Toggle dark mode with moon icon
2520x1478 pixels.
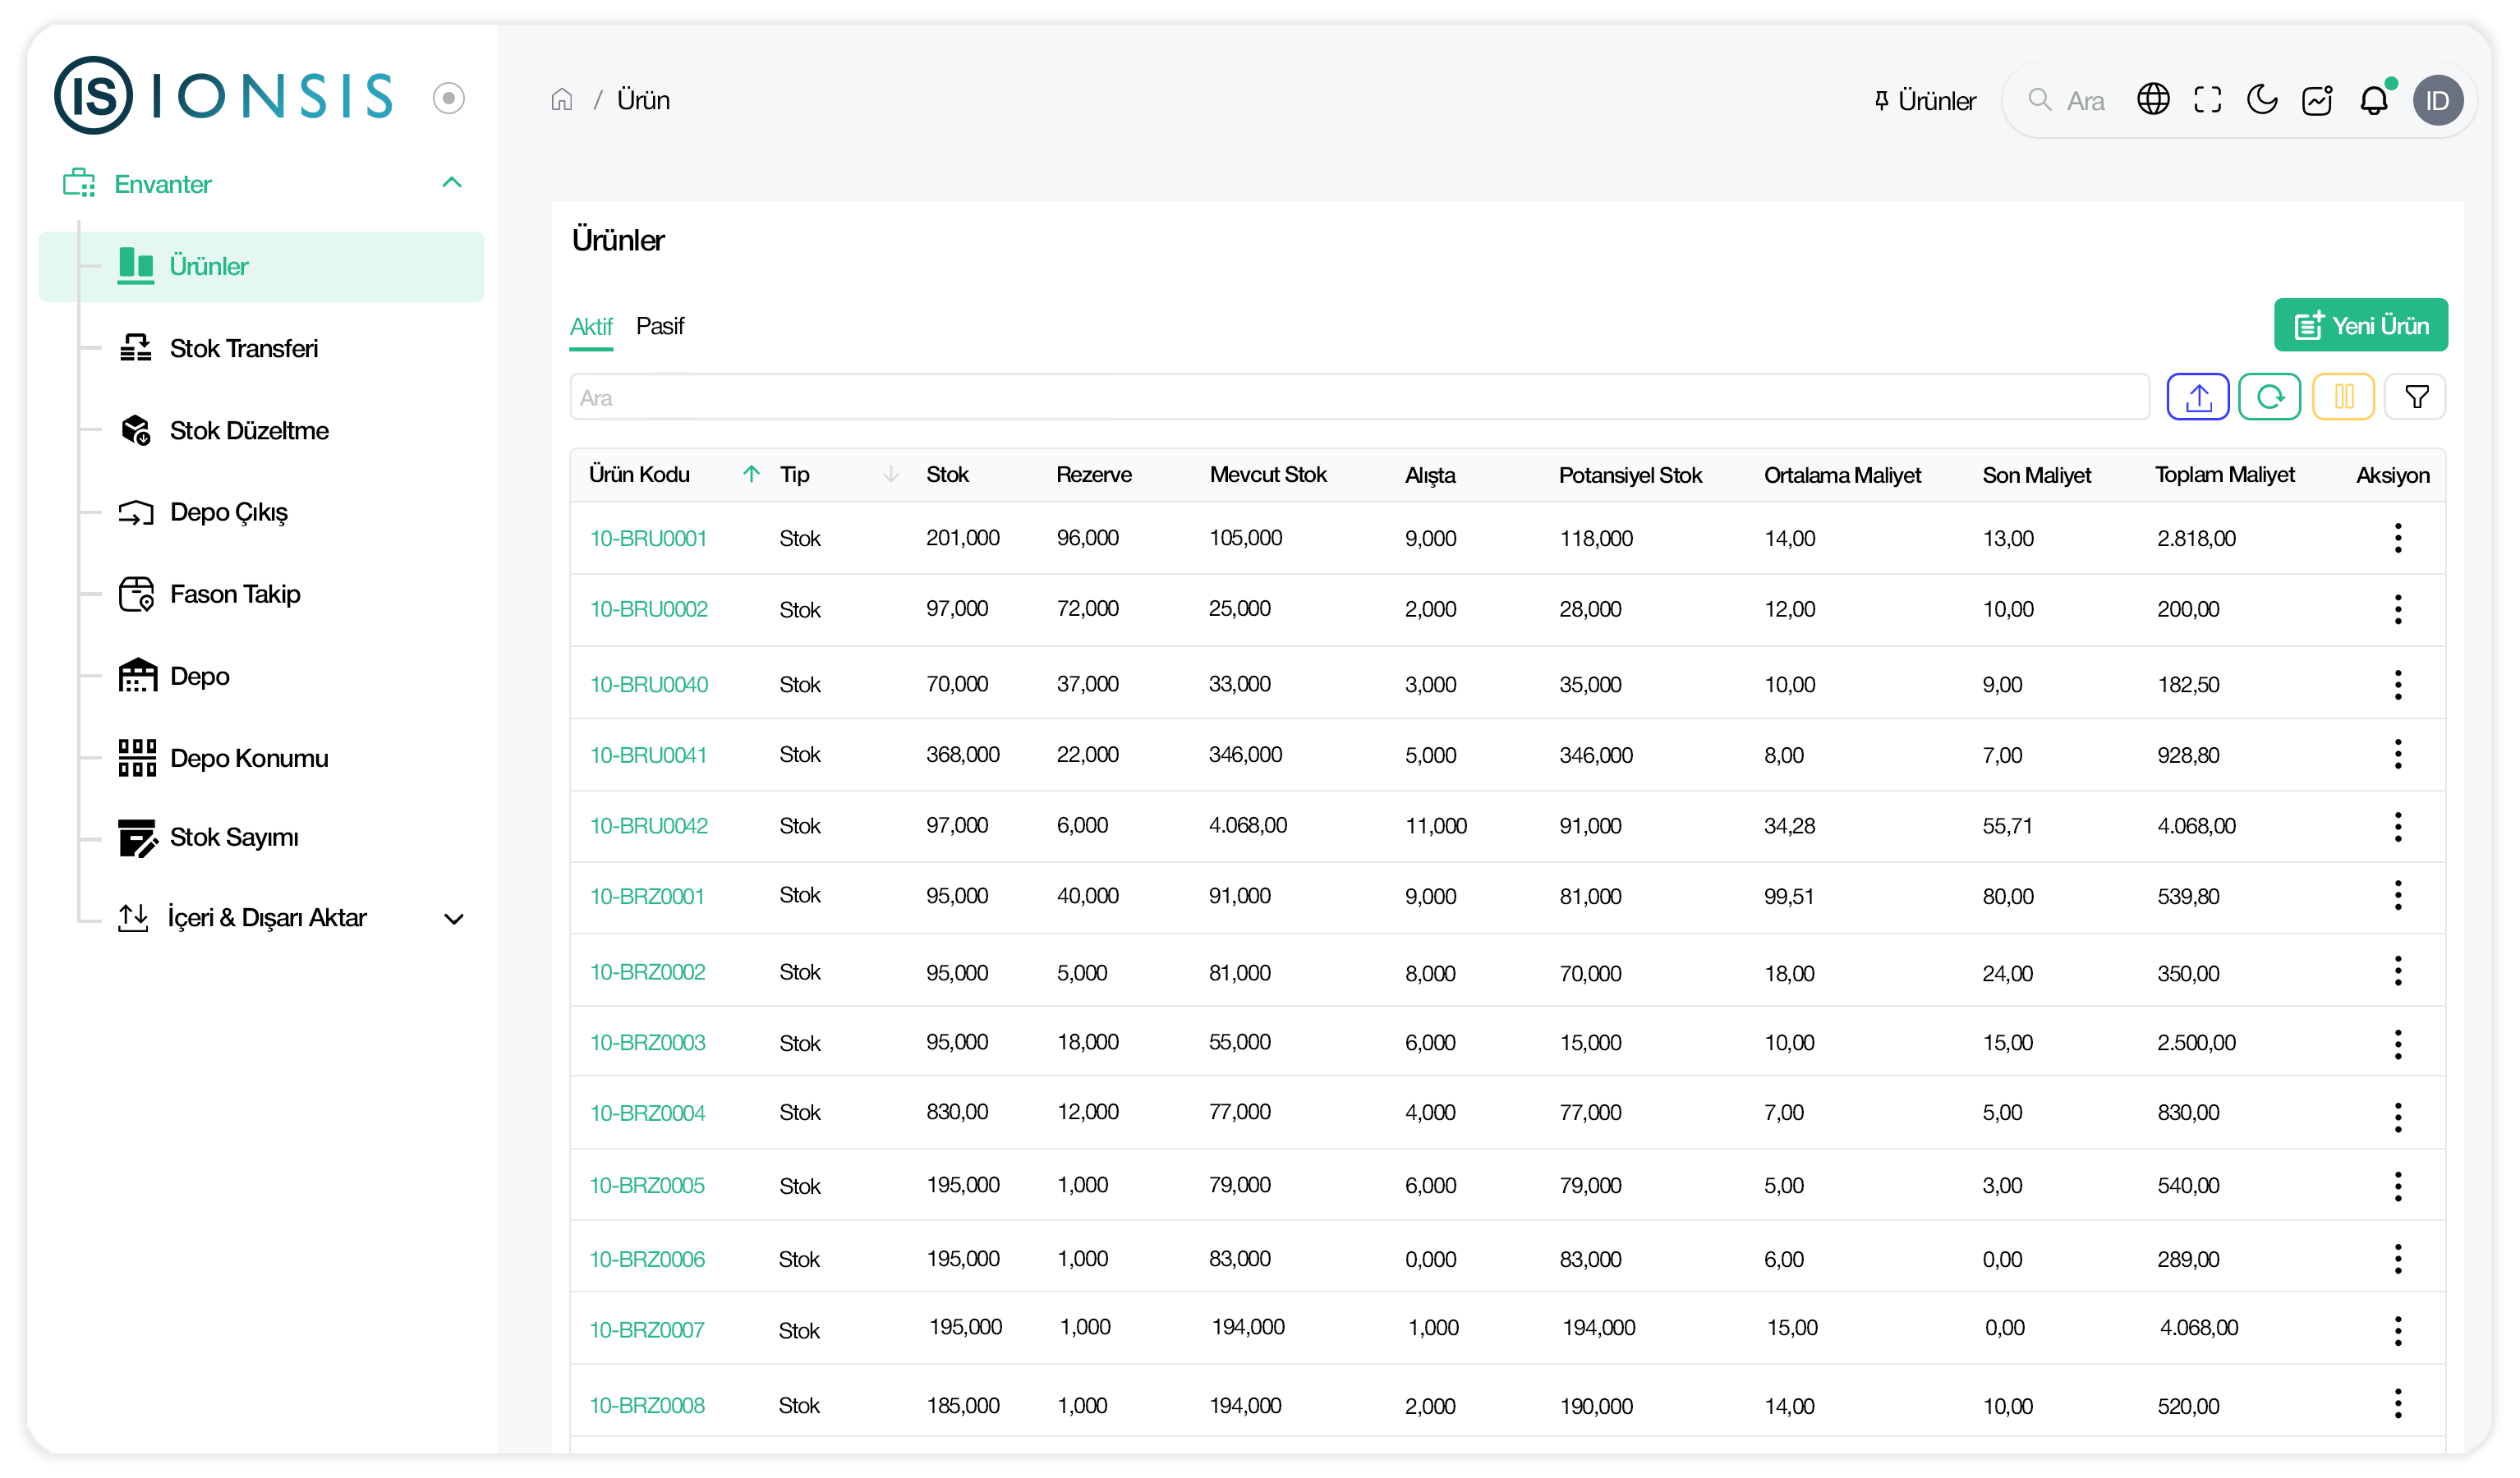[2262, 100]
